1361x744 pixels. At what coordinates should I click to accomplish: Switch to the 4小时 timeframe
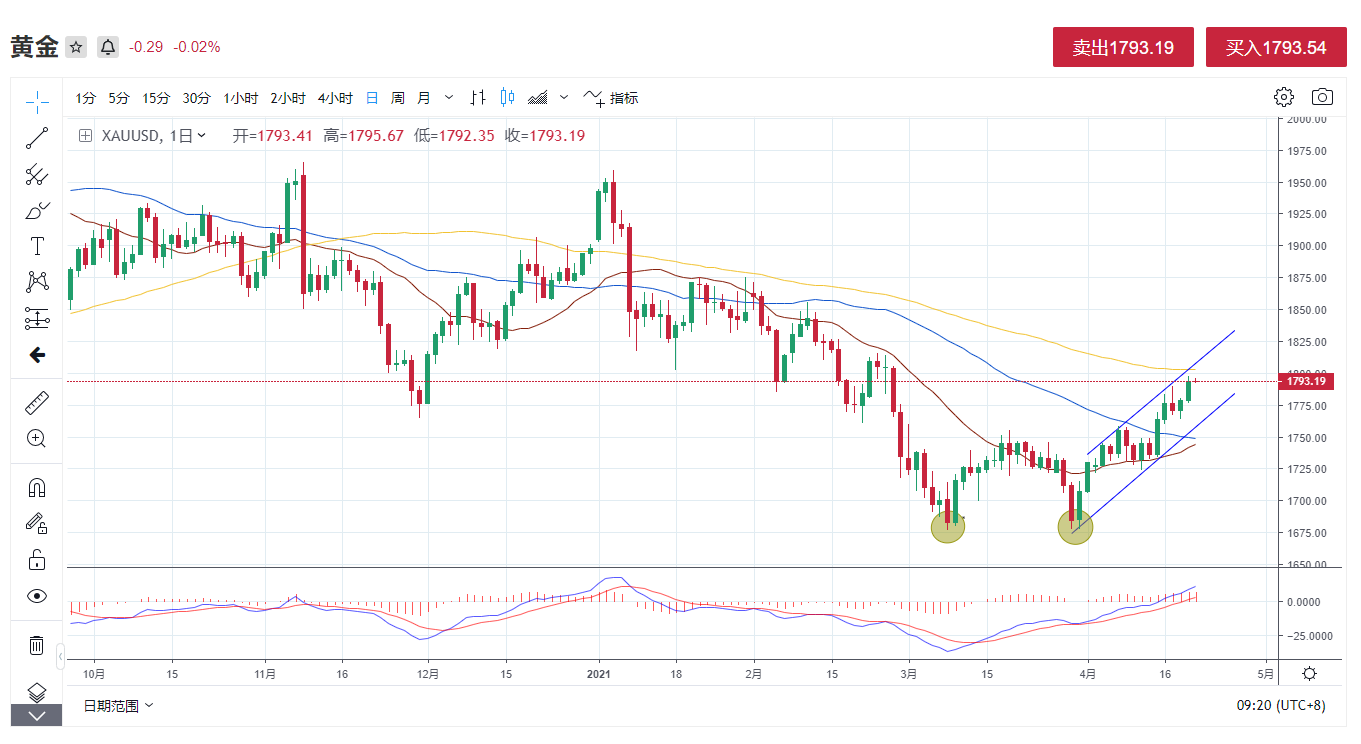(335, 98)
